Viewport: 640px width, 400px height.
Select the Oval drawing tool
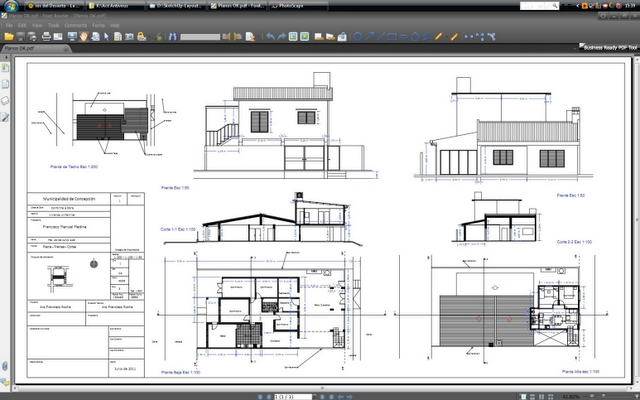point(358,37)
